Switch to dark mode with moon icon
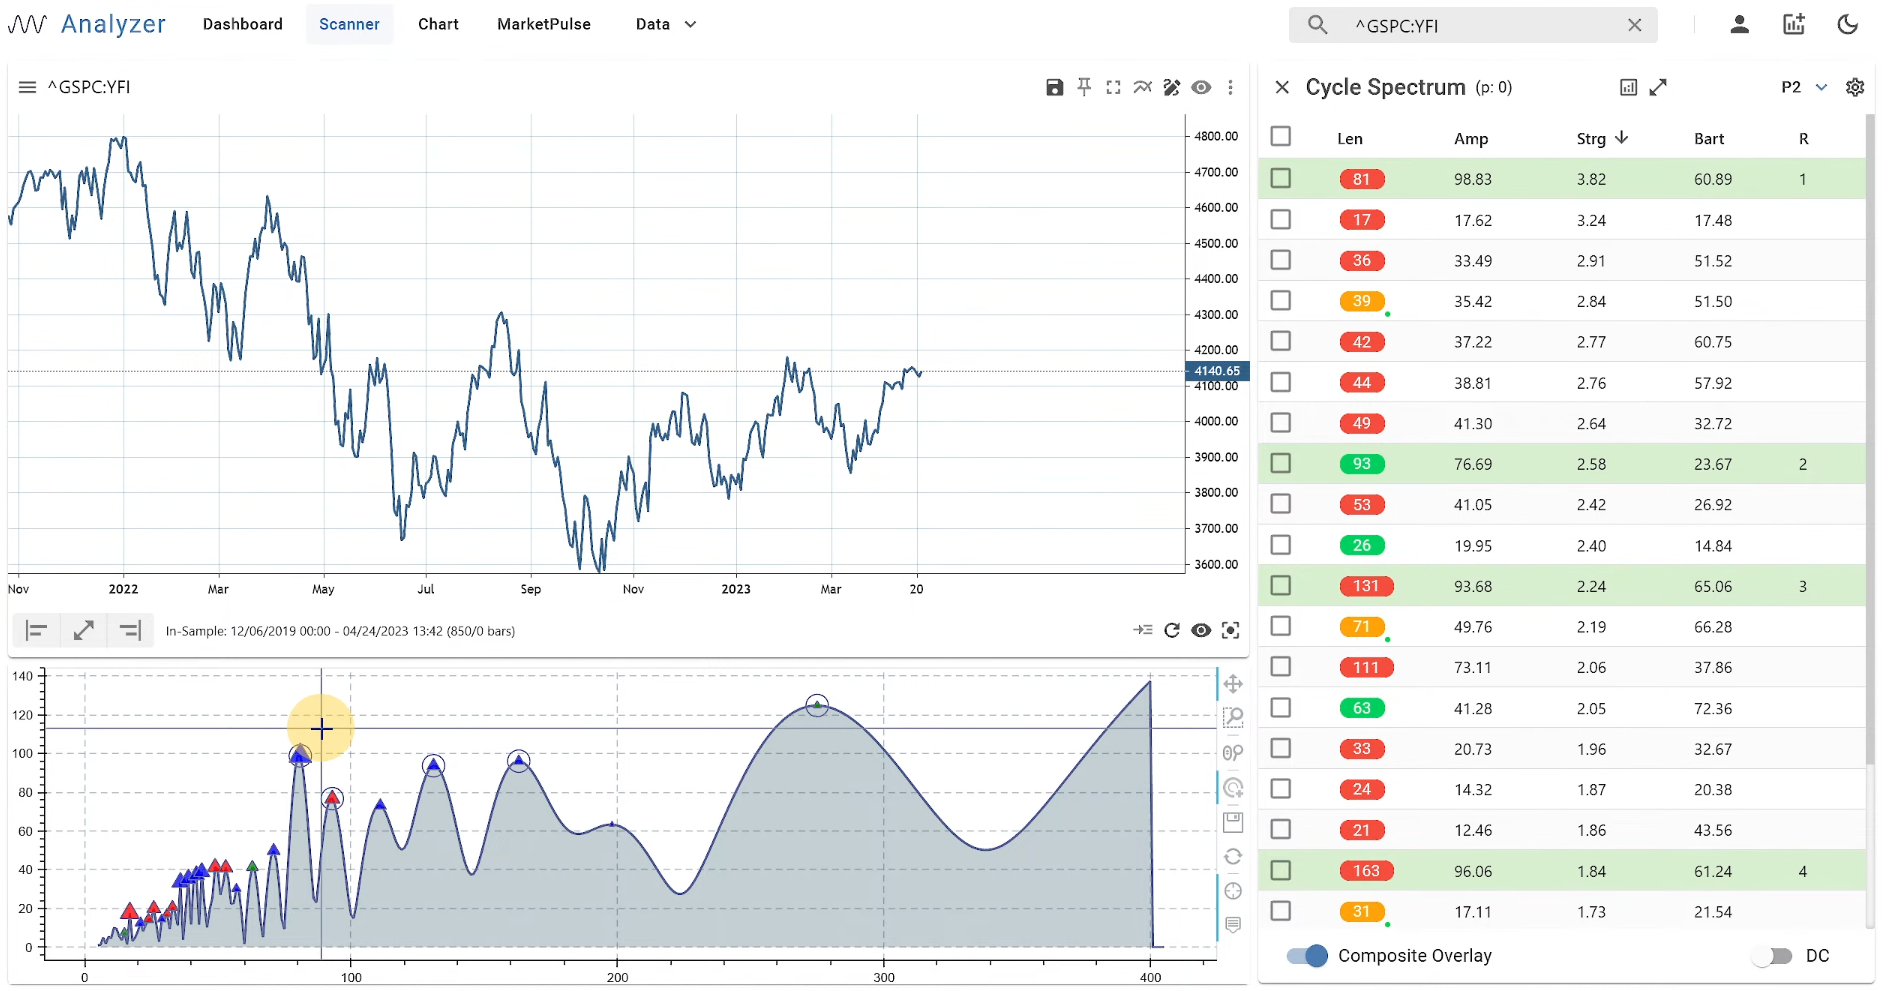Image resolution: width=1891 pixels, height=991 pixels. [1847, 24]
